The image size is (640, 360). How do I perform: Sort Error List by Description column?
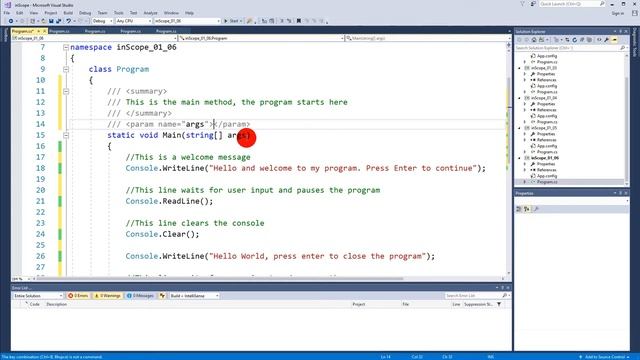pyautogui.click(x=56, y=304)
